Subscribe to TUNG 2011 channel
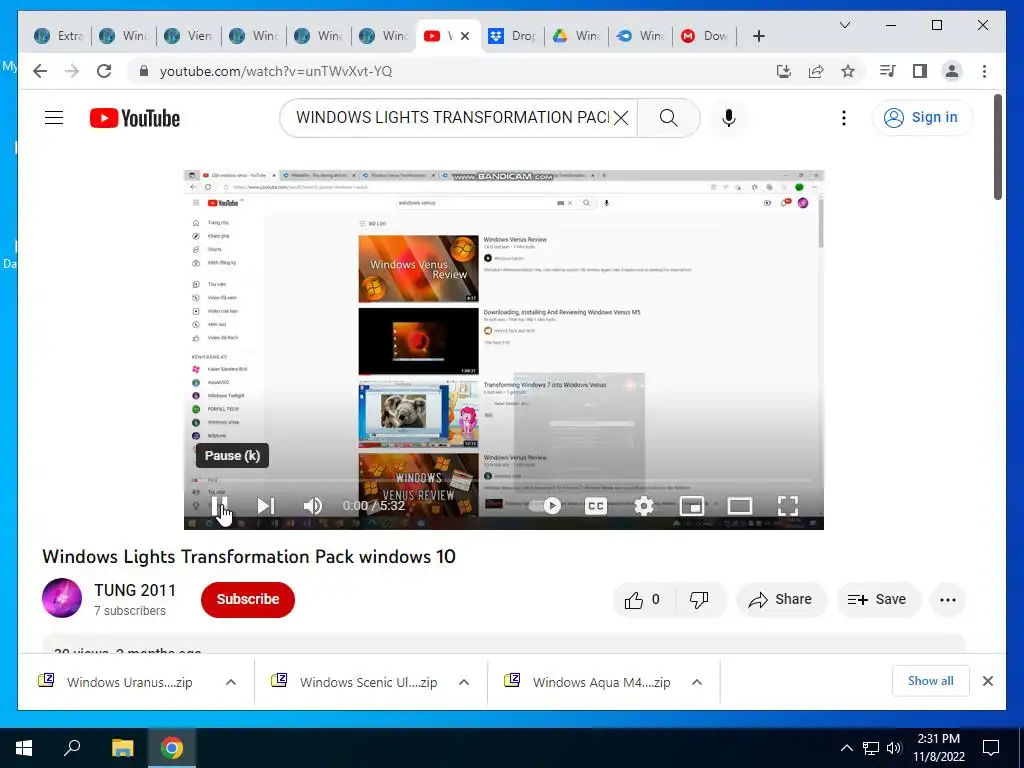The image size is (1024, 768). tap(248, 600)
